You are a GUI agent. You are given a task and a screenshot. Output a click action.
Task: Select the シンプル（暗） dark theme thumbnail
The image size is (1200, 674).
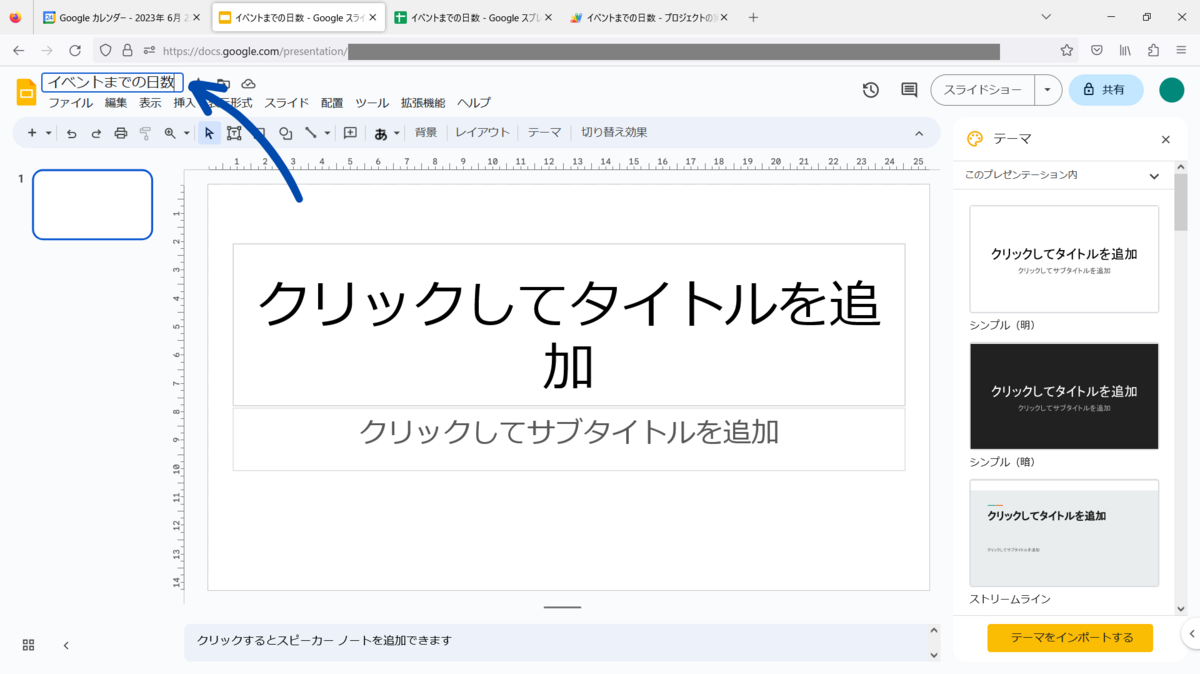[1064, 396]
